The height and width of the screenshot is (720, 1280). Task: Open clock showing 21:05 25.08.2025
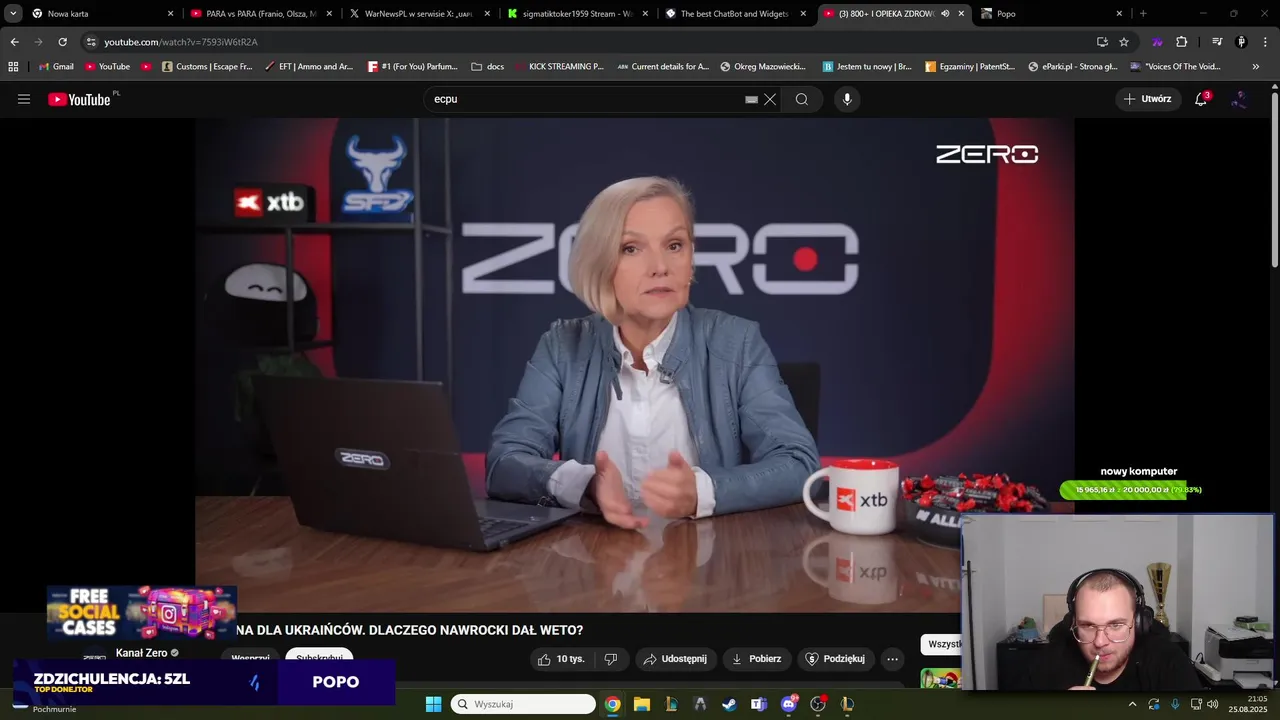pyautogui.click(x=1250, y=704)
